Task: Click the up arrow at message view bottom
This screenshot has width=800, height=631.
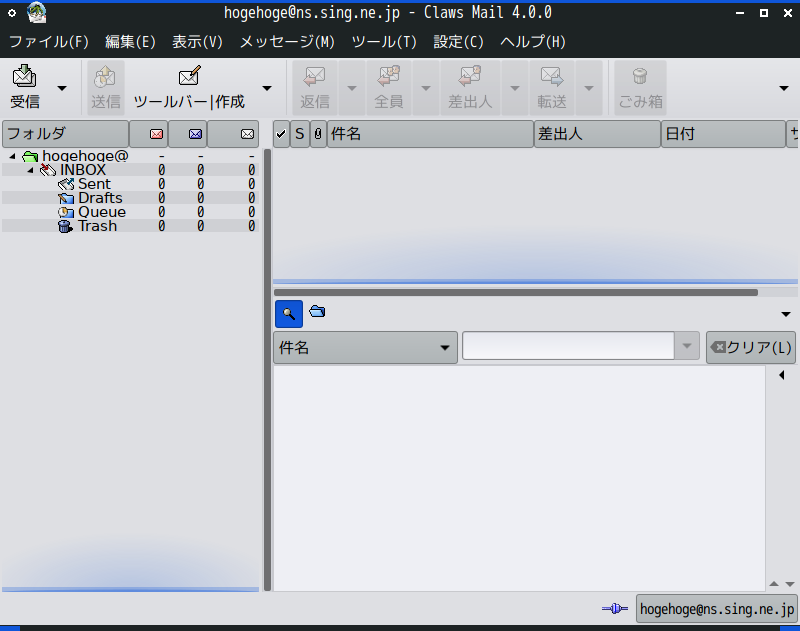Action: click(x=774, y=584)
